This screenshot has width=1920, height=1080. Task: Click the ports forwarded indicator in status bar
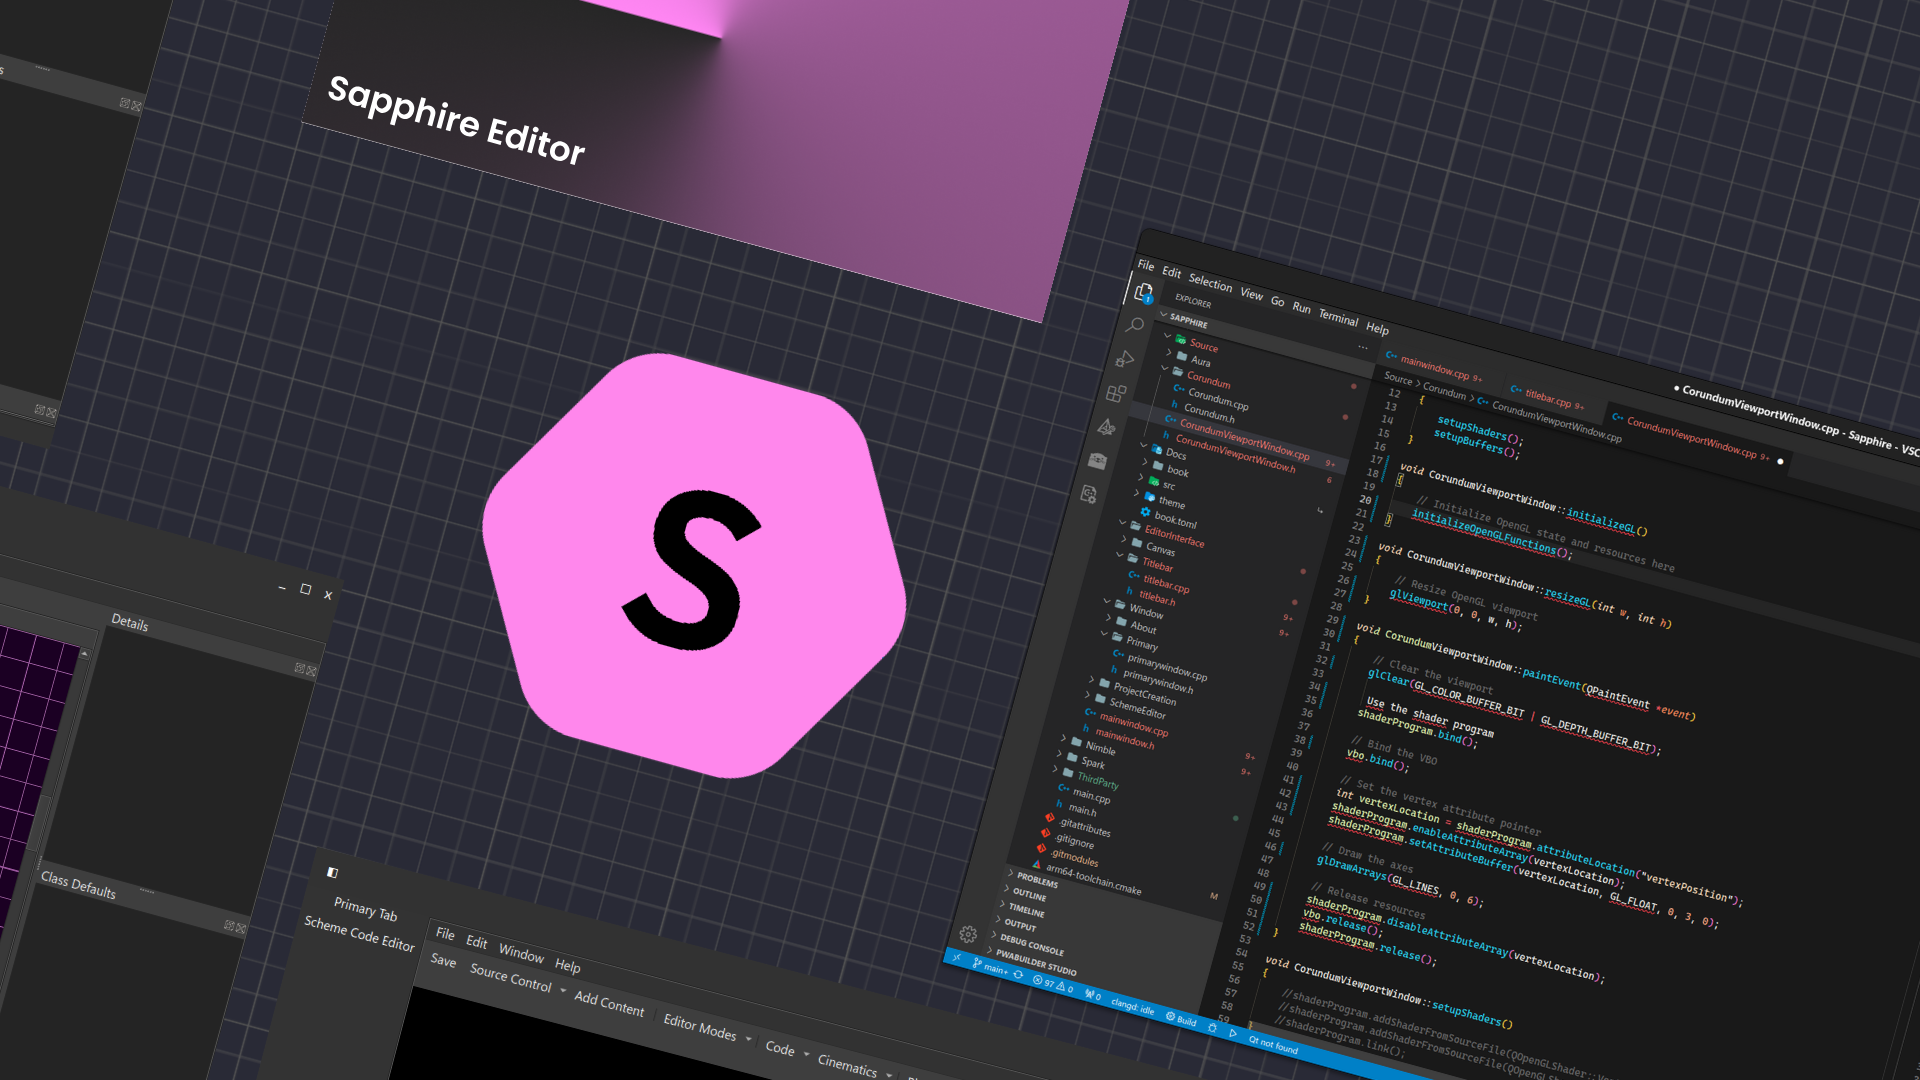(1093, 995)
